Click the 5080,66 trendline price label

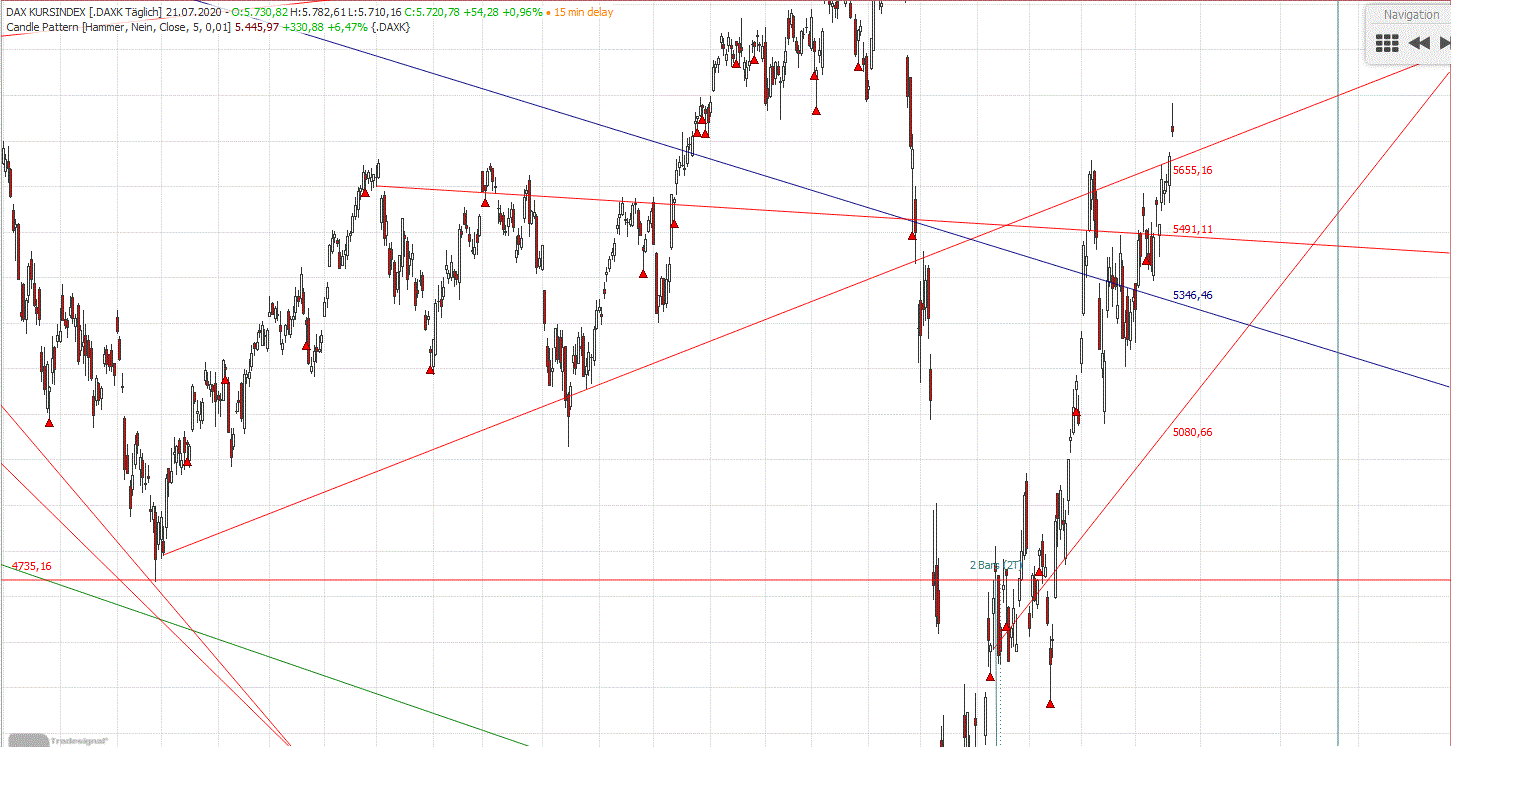click(1193, 432)
